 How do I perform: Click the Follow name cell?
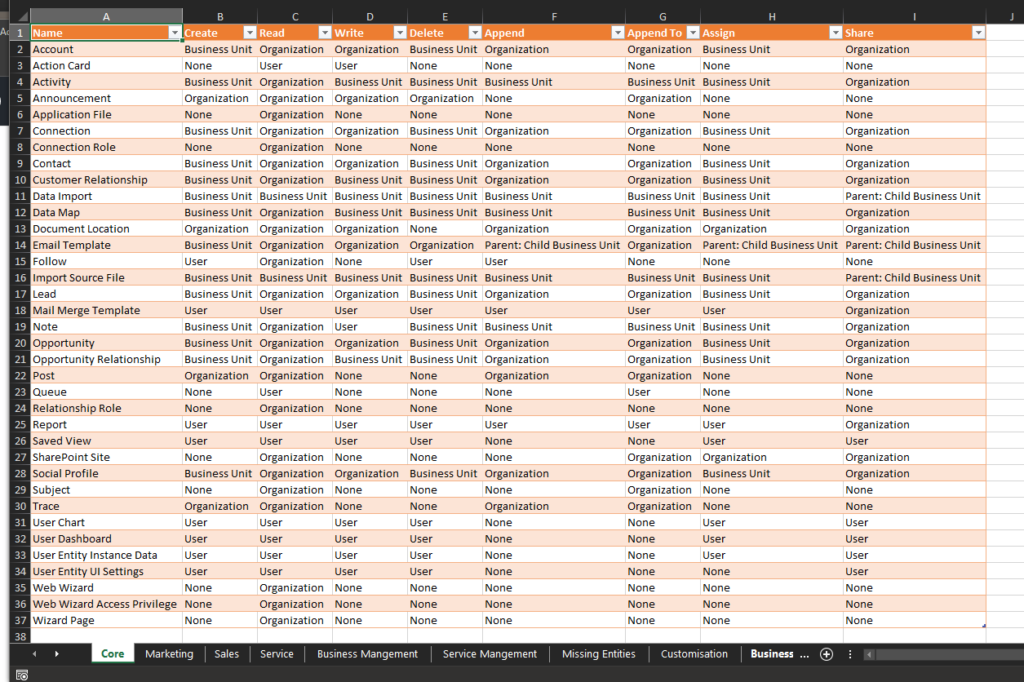(x=106, y=261)
